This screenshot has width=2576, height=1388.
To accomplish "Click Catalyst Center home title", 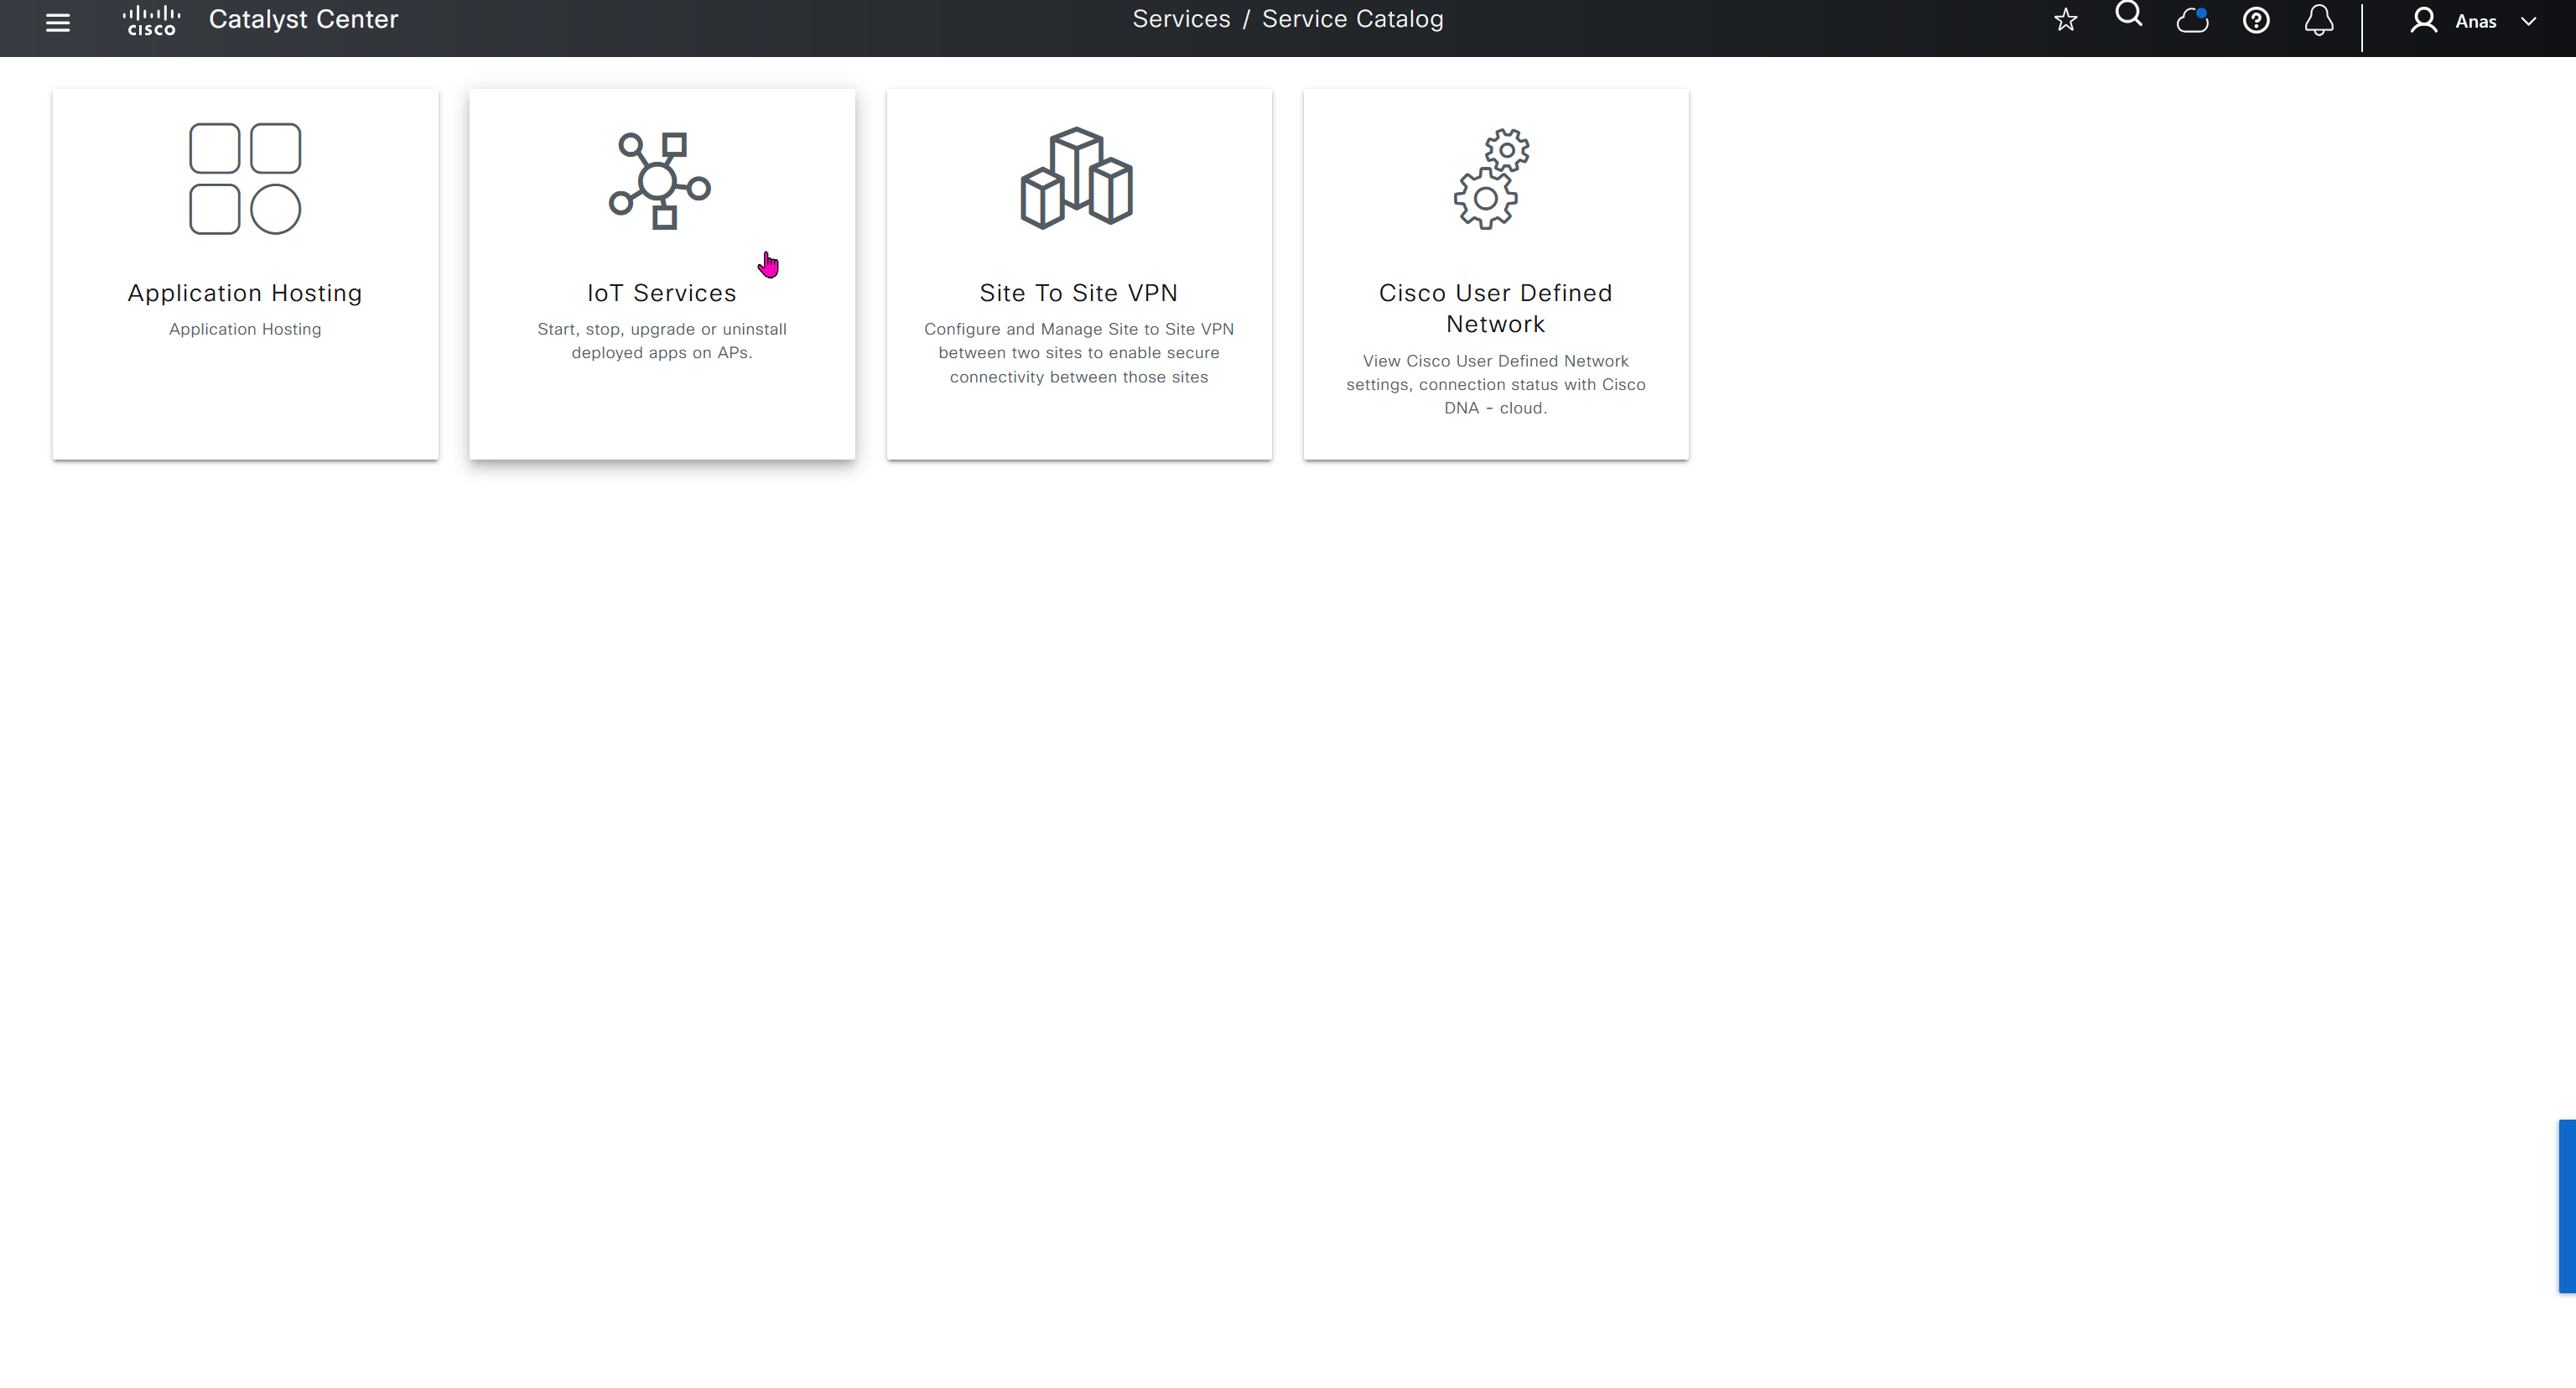I will pyautogui.click(x=303, y=19).
